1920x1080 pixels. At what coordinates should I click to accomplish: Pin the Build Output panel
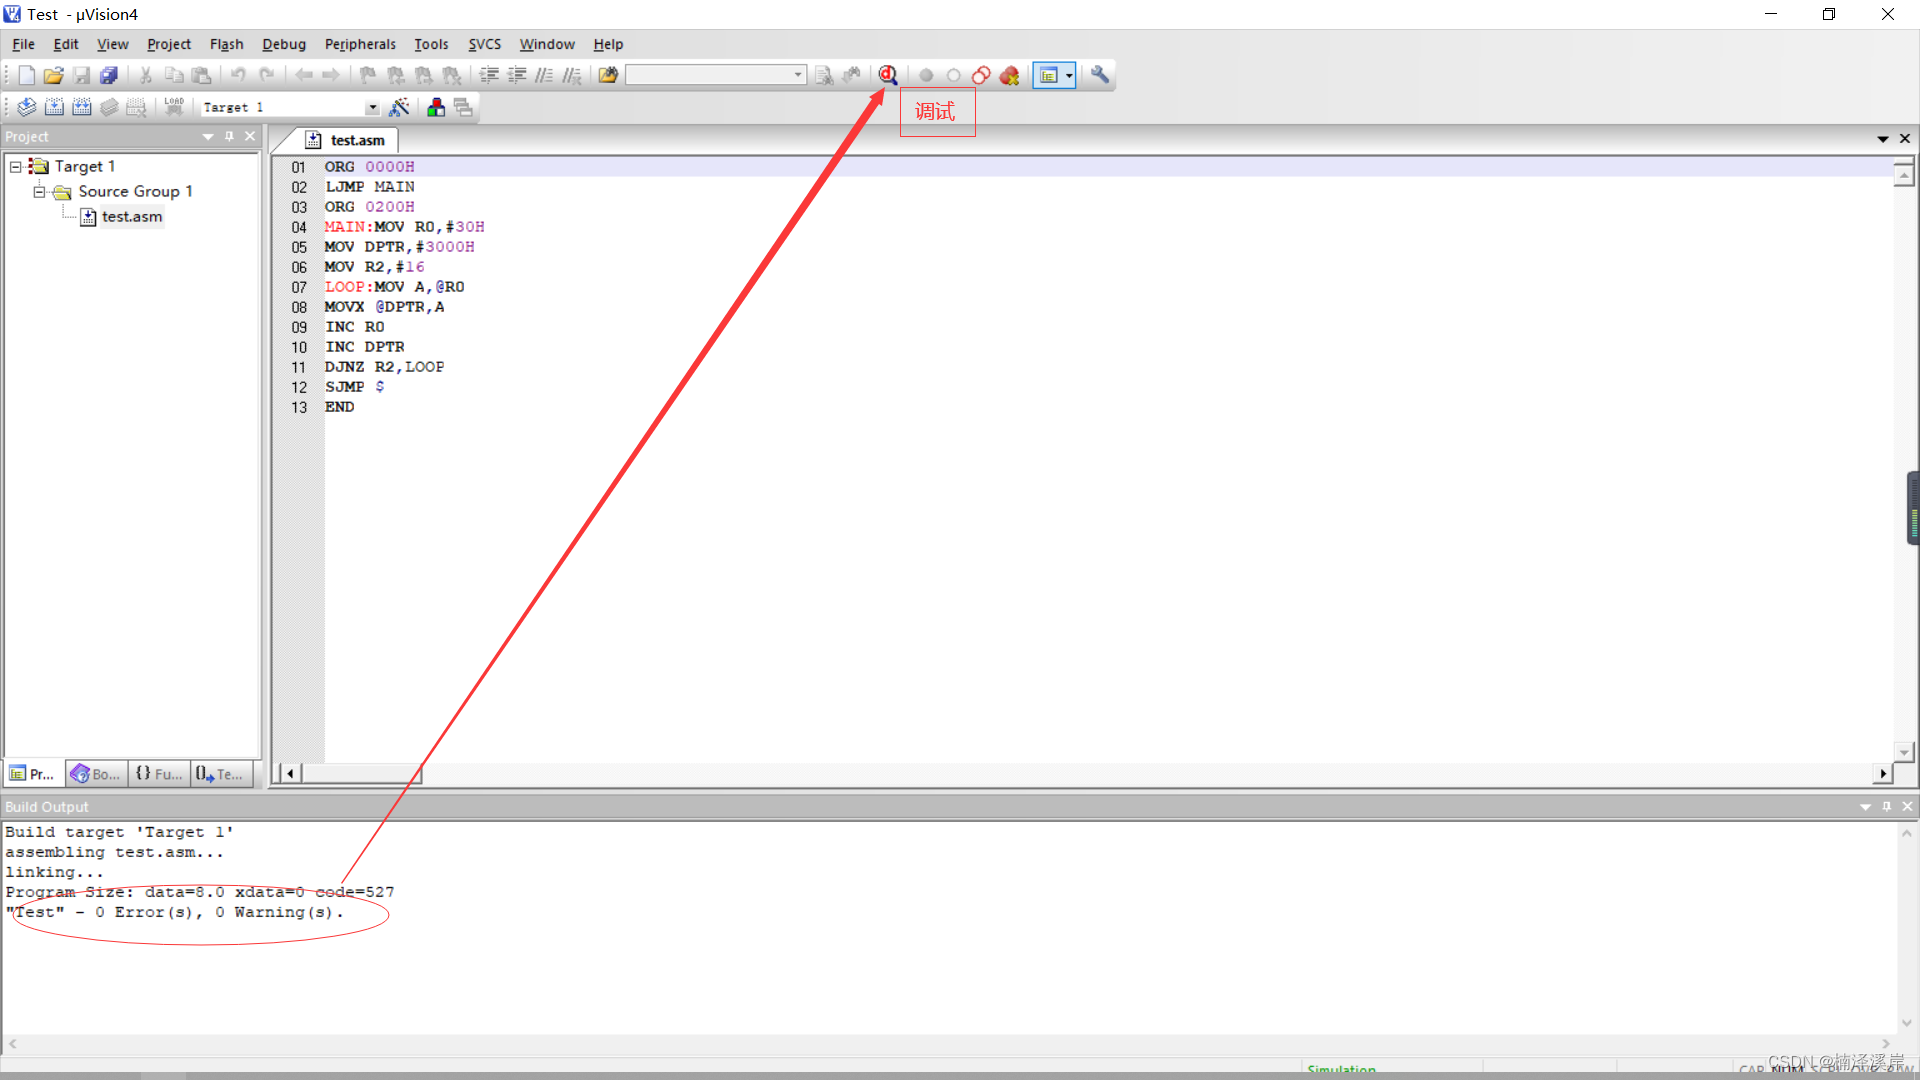(1887, 807)
